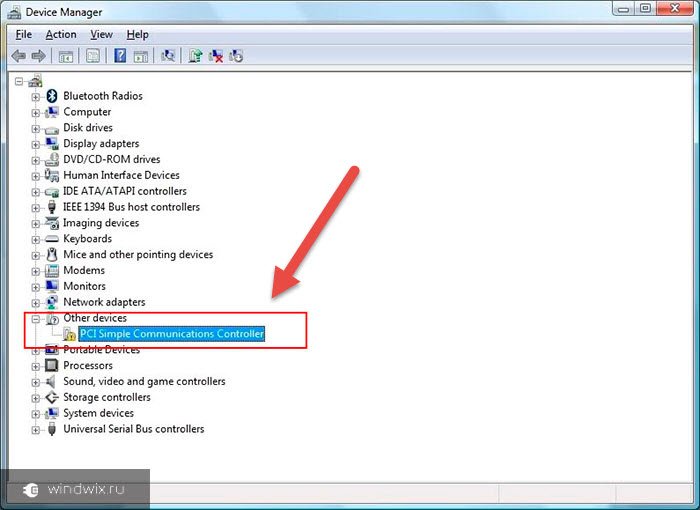Select the Storage controllers label
This screenshot has width=700, height=510.
(107, 397)
